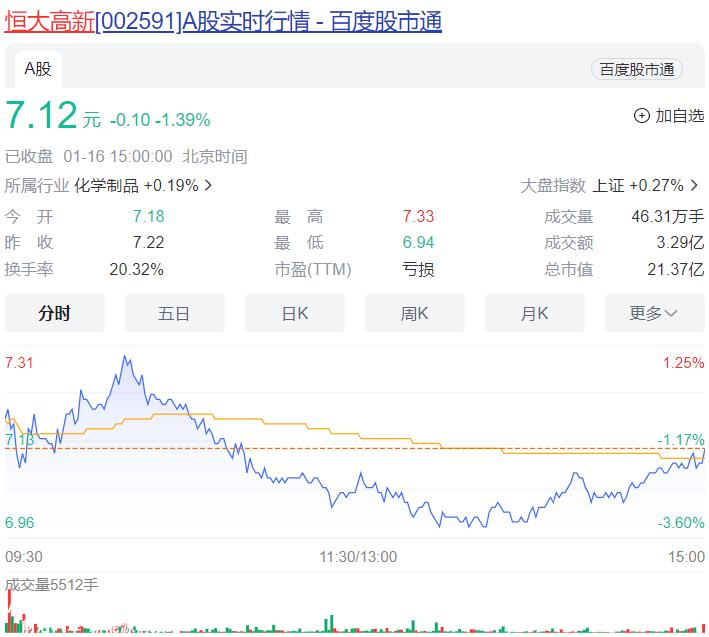Click the -3.60% chart axis label
This screenshot has width=709, height=637.
pyautogui.click(x=681, y=523)
